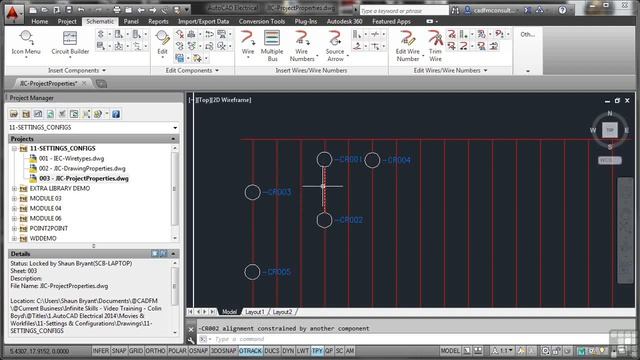
Task: Toggle SNAP mode in status bar
Action: click(119, 351)
